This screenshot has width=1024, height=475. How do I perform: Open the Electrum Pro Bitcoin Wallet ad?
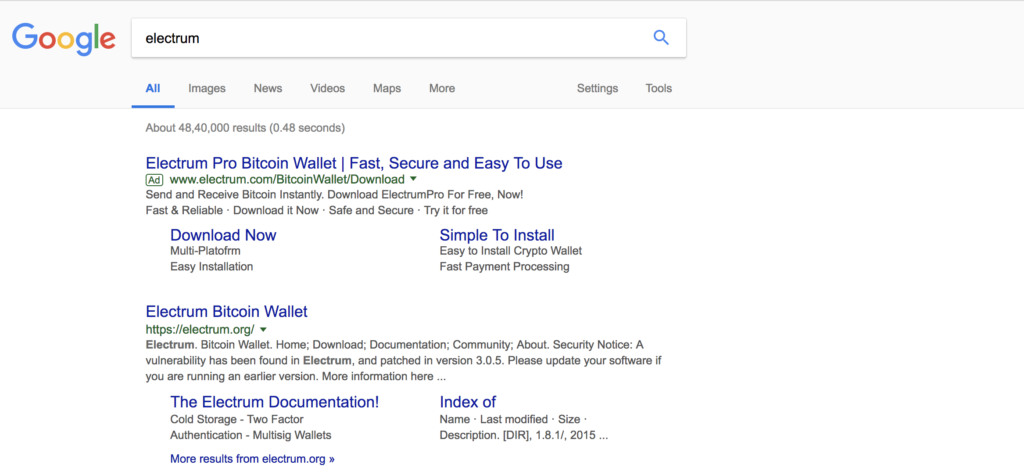(354, 163)
